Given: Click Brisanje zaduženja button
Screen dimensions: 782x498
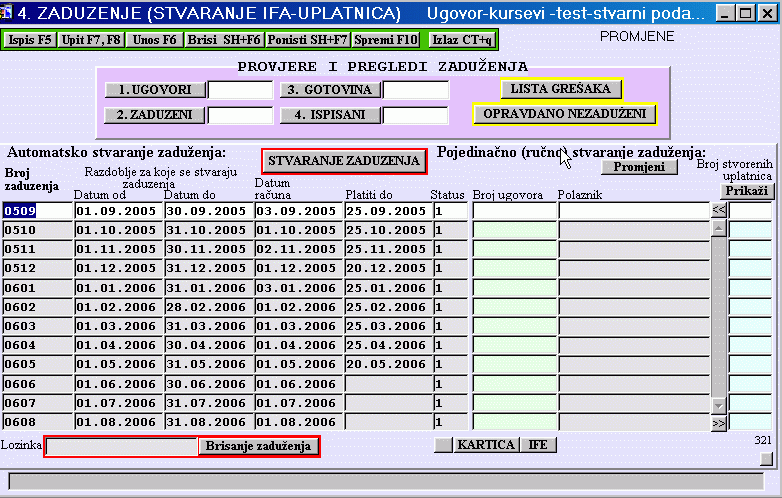Looking at the screenshot, I should (258, 446).
